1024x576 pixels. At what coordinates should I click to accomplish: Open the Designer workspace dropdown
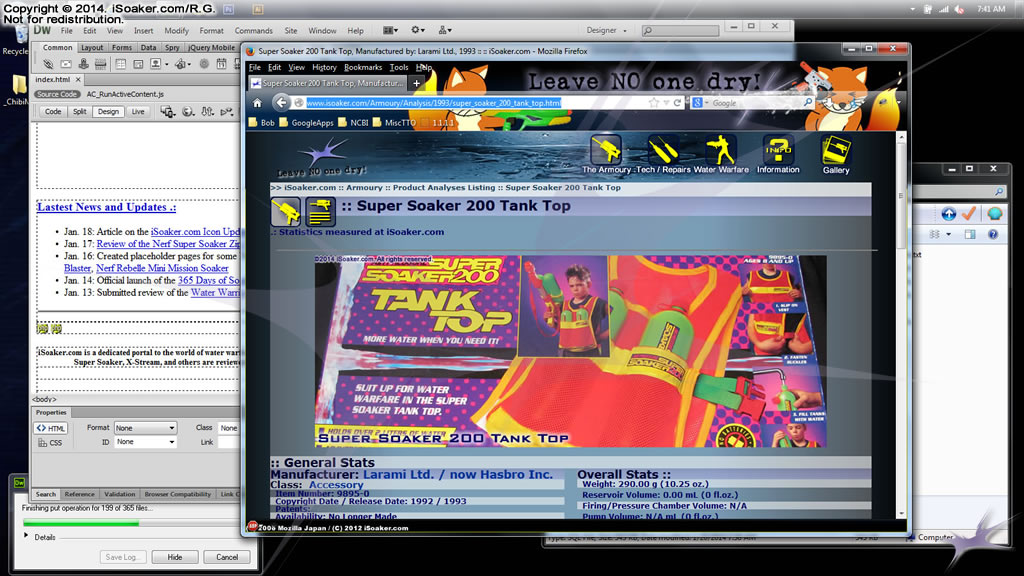(606, 30)
